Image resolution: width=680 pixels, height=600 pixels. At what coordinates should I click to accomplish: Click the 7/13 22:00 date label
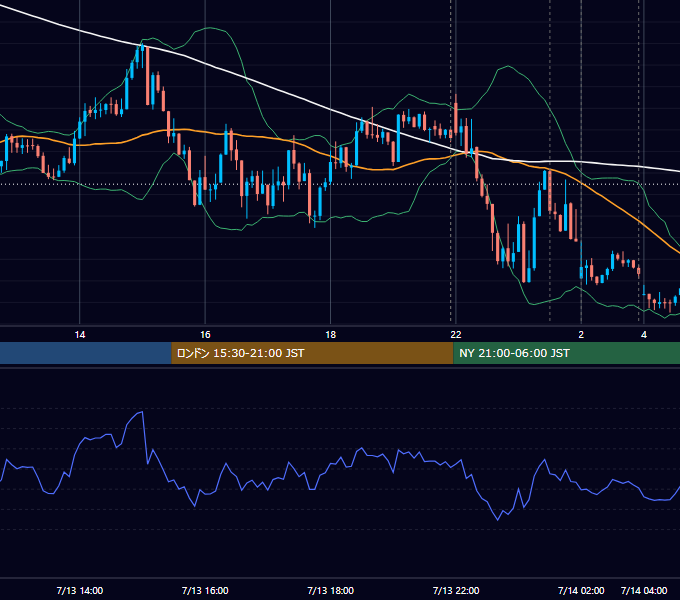tap(456, 590)
